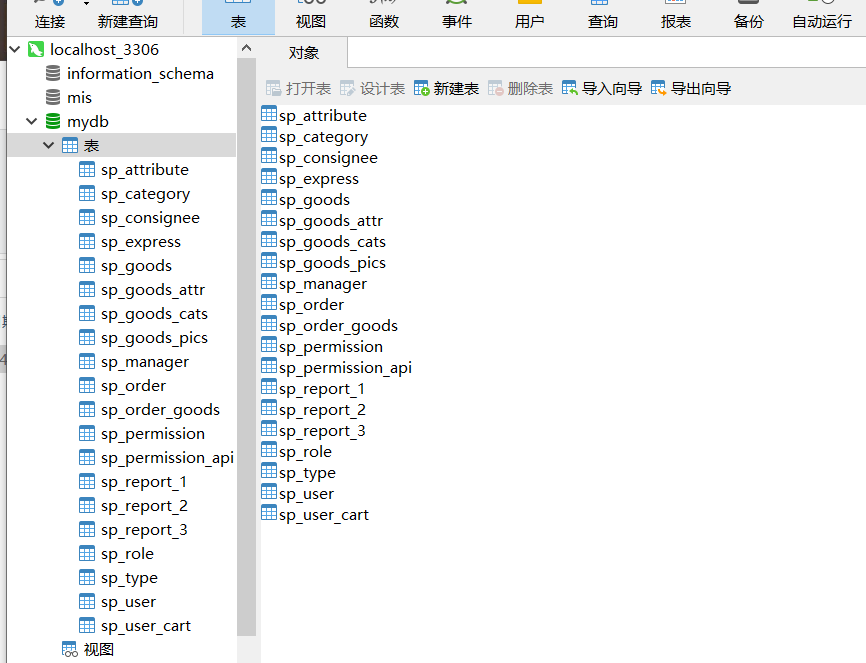Click the 视图 views icon in tree
866x663 pixels.
point(70,649)
